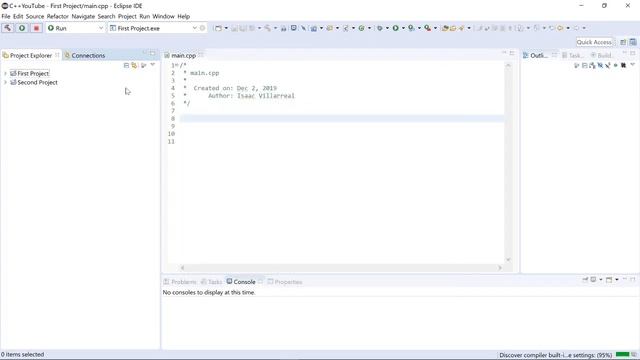Screen dimensions: 640x360
Task: Click the green Launch button in launch bar
Action: click(22, 28)
